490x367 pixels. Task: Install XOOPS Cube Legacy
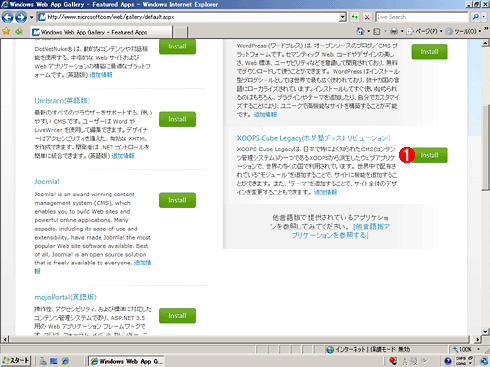click(429, 155)
